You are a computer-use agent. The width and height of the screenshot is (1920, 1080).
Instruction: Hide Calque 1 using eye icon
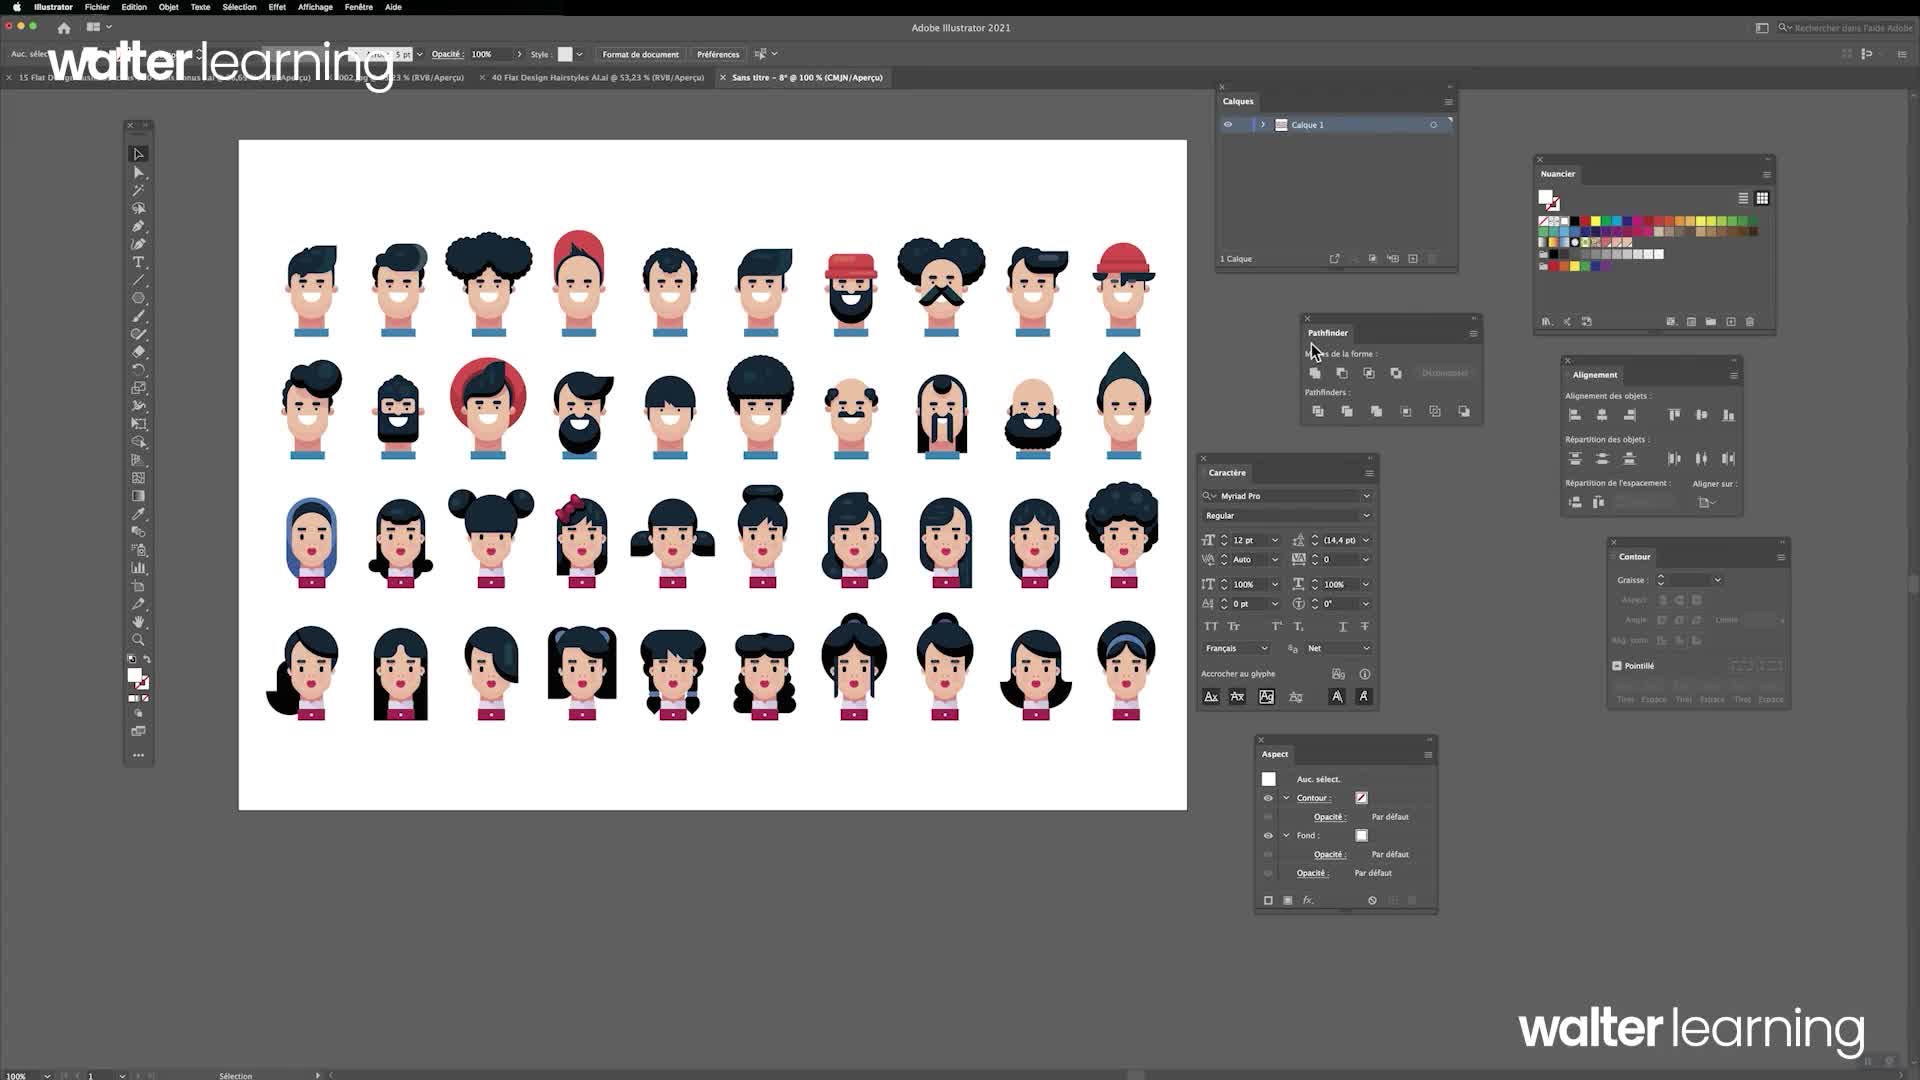point(1228,125)
